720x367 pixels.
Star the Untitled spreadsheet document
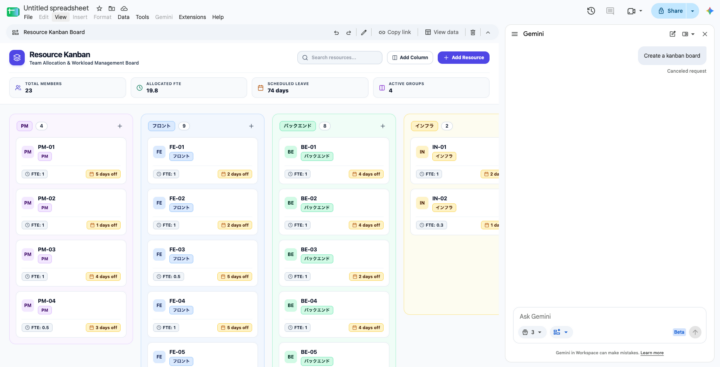click(x=99, y=8)
